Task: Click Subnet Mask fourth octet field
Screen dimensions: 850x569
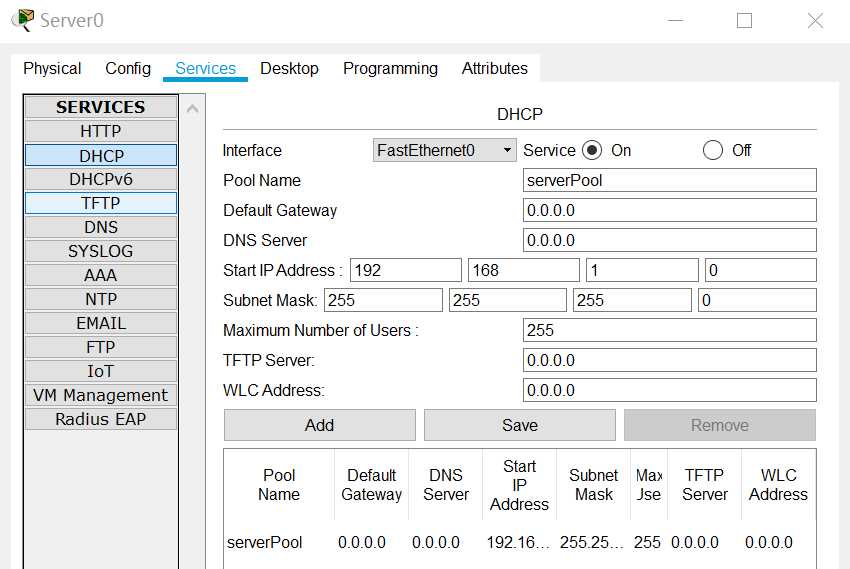Action: [757, 300]
